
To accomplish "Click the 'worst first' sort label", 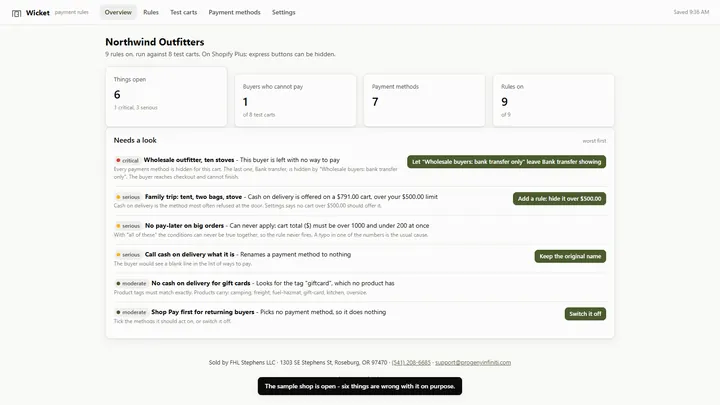I will (594, 141).
